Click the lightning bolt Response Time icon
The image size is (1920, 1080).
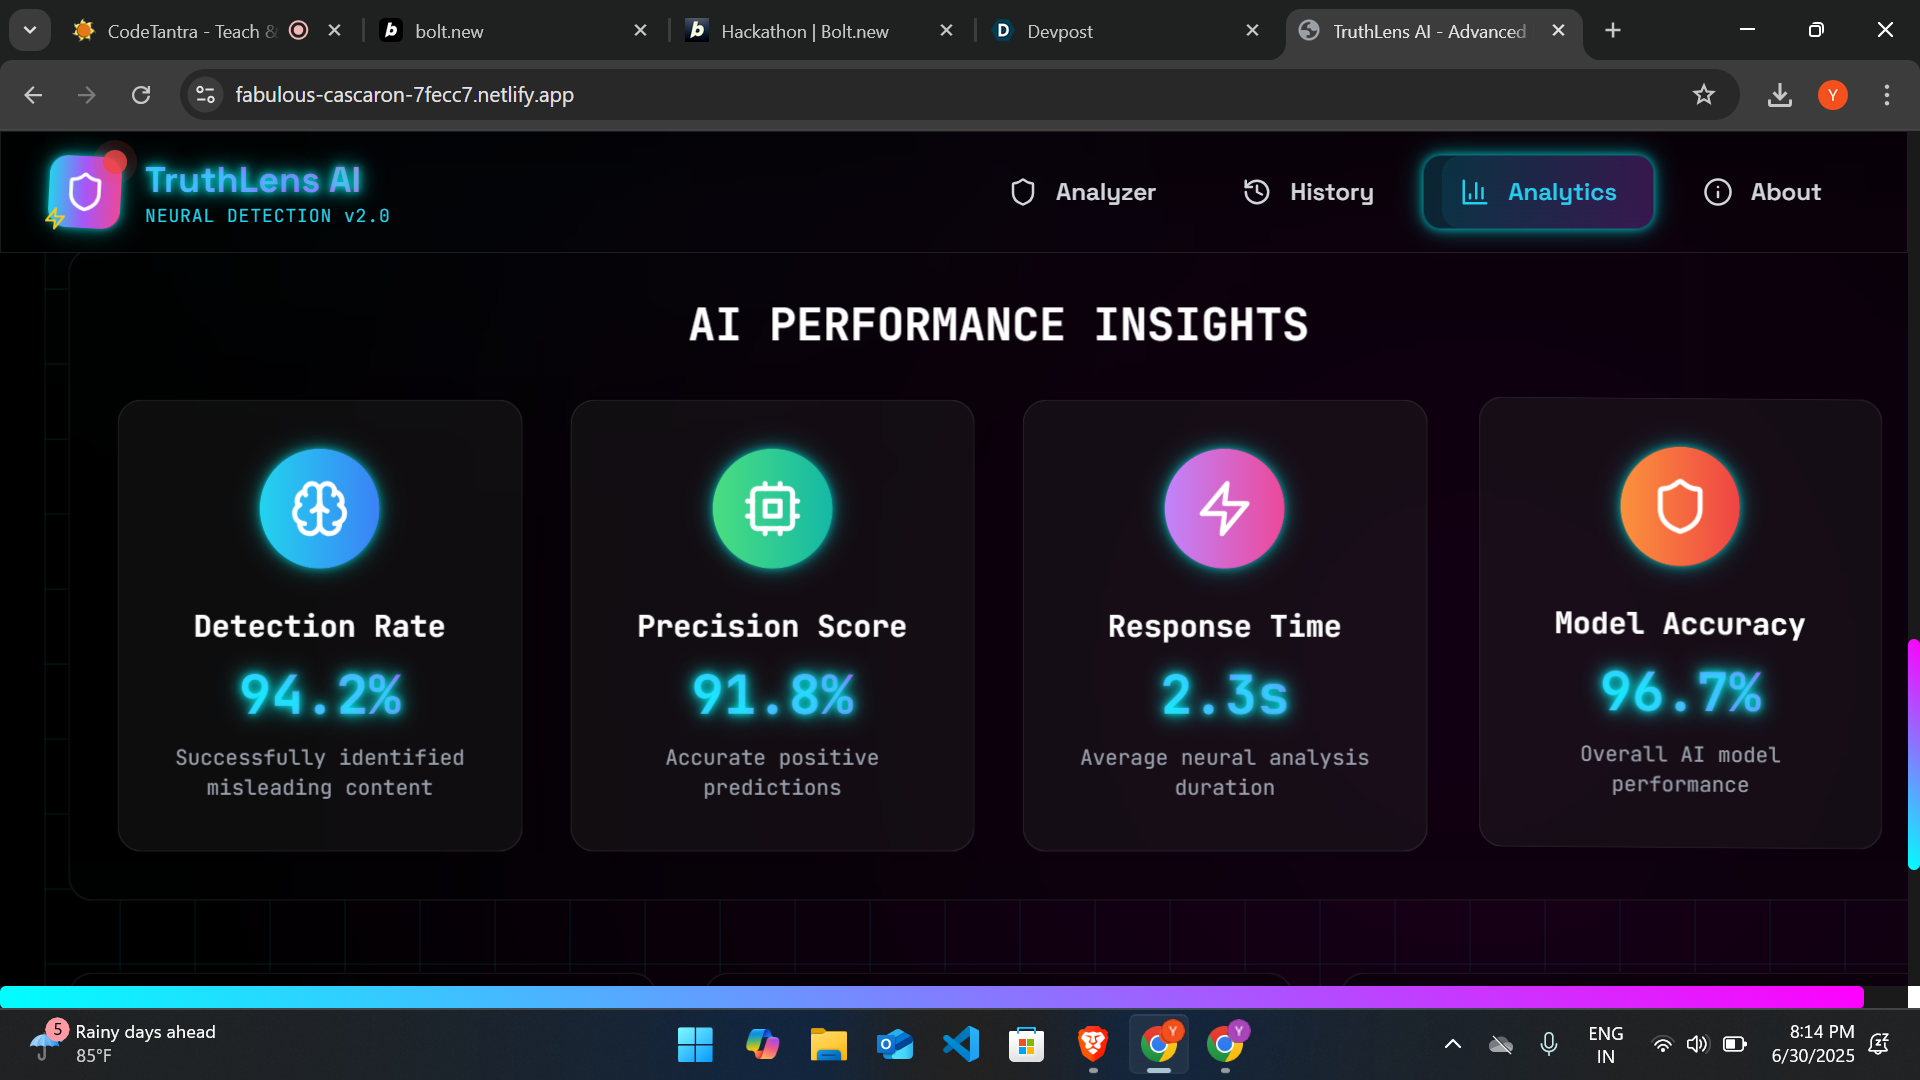click(x=1224, y=508)
